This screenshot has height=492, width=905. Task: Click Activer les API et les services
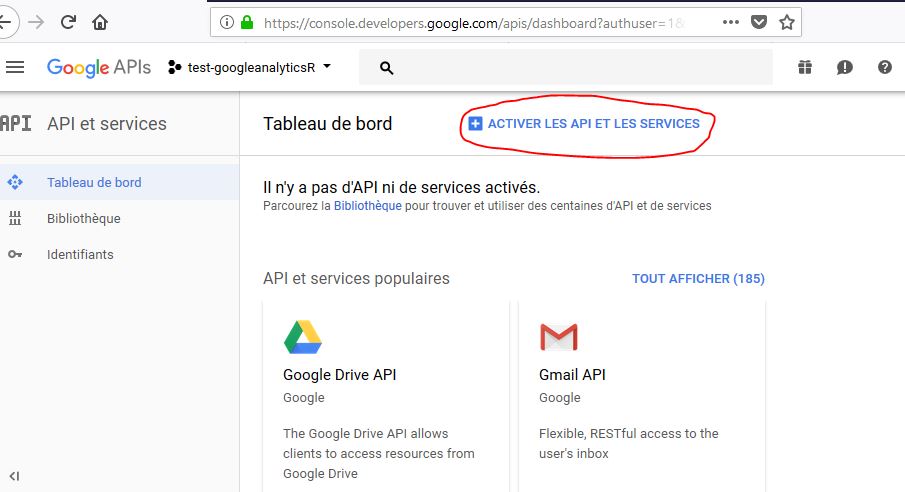[x=584, y=124]
